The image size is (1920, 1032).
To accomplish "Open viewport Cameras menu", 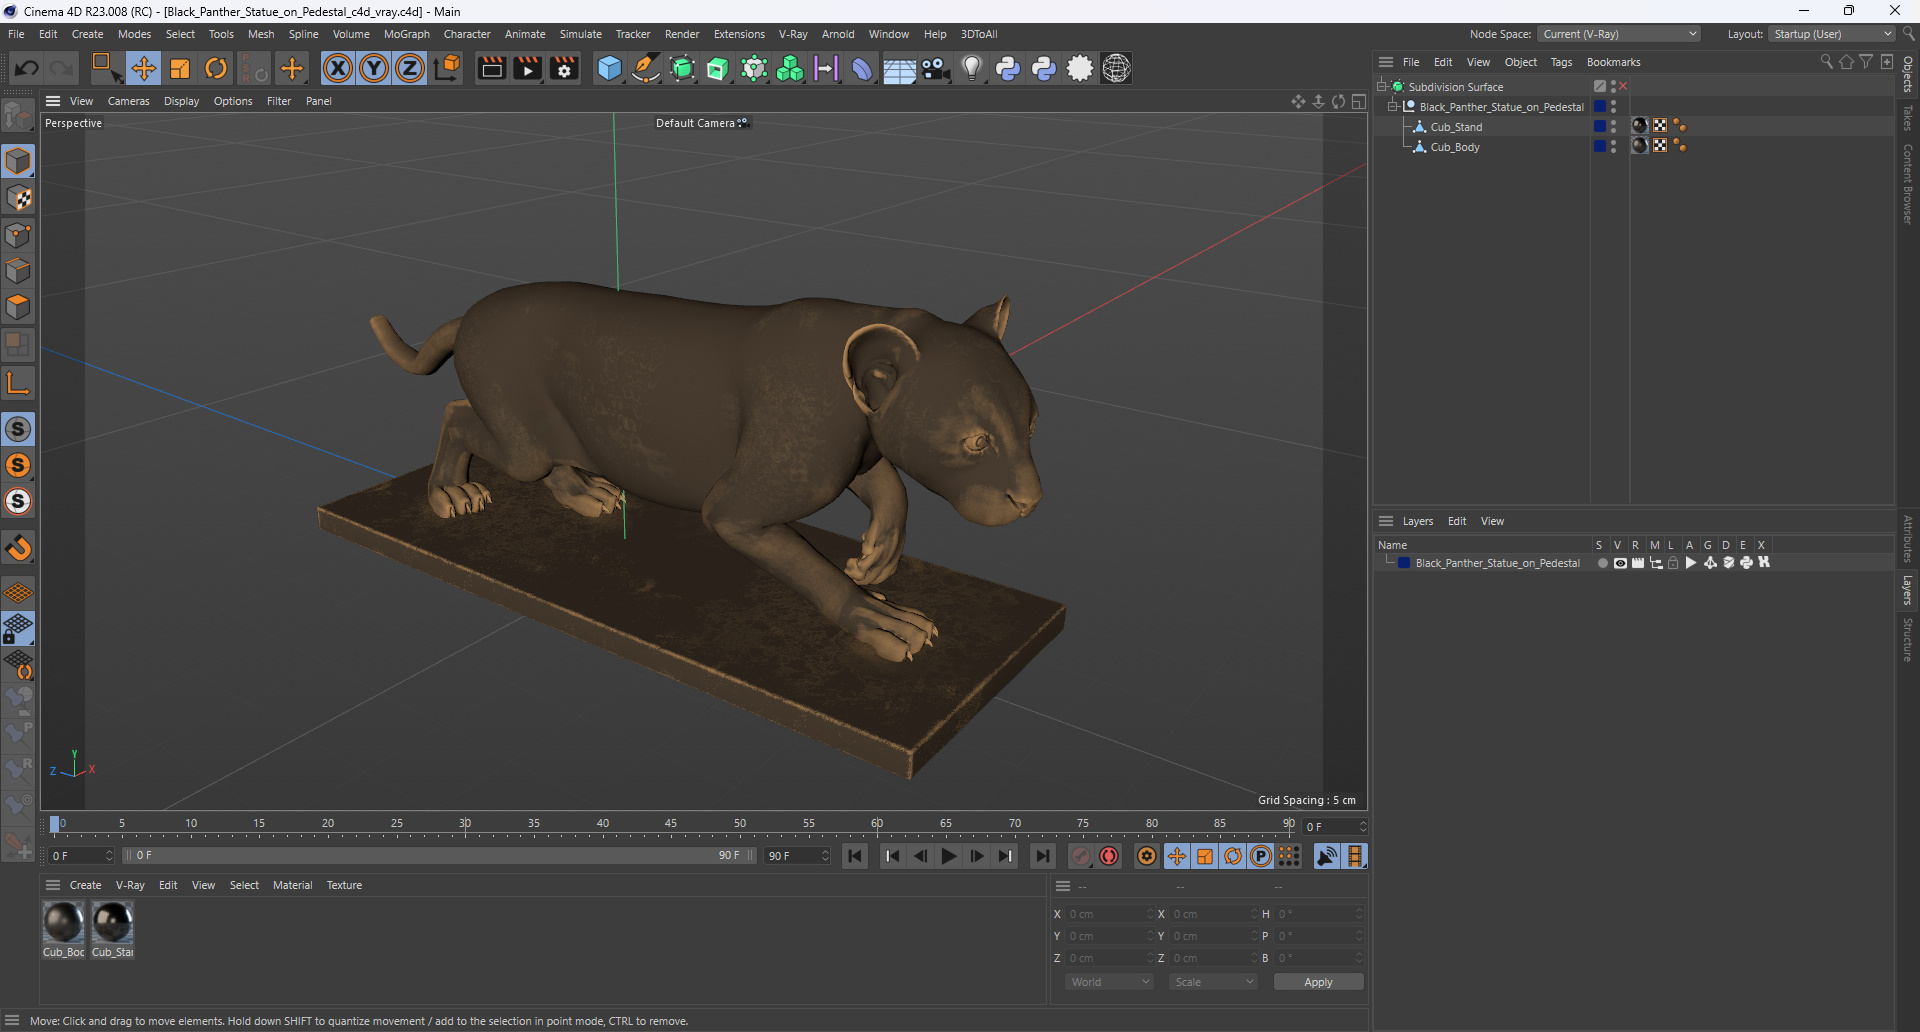I will pos(128,101).
